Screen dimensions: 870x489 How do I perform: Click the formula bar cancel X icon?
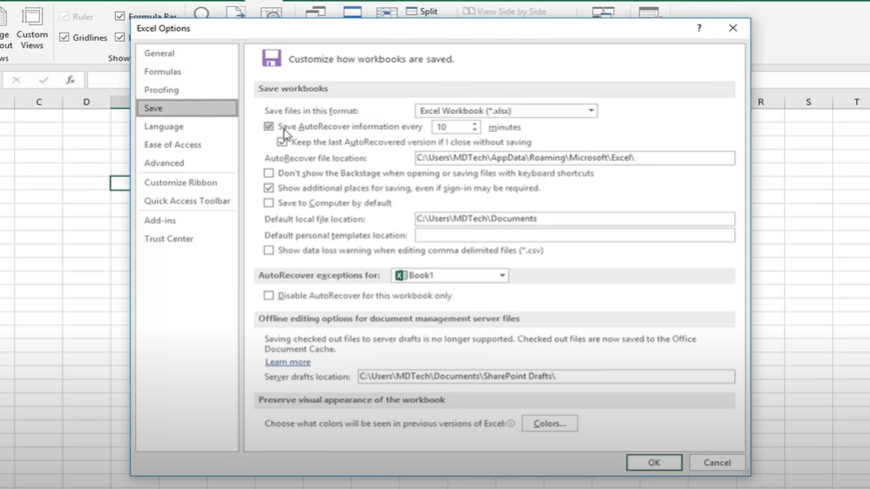(x=16, y=80)
